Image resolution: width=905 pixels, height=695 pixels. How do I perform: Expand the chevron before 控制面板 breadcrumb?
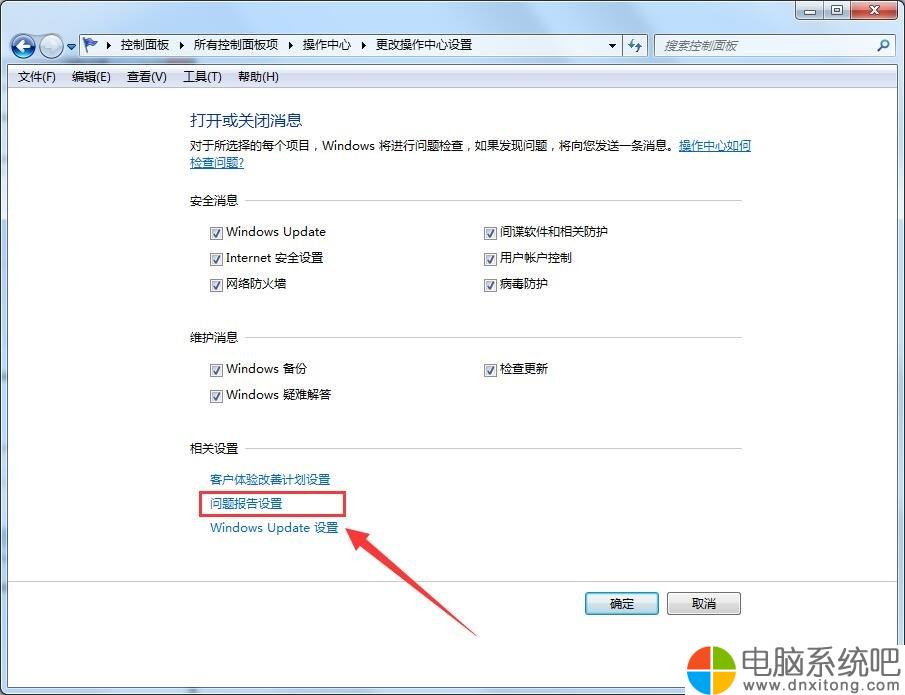coord(109,45)
